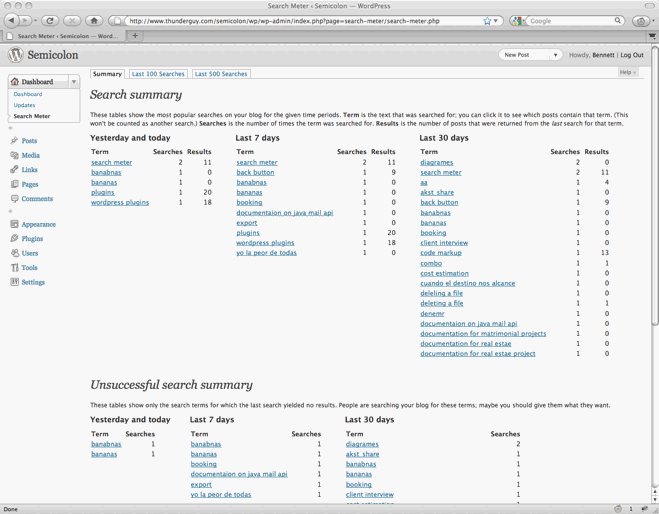The height and width of the screenshot is (514, 659).
Task: Click the Log Out link
Action: tap(632, 55)
